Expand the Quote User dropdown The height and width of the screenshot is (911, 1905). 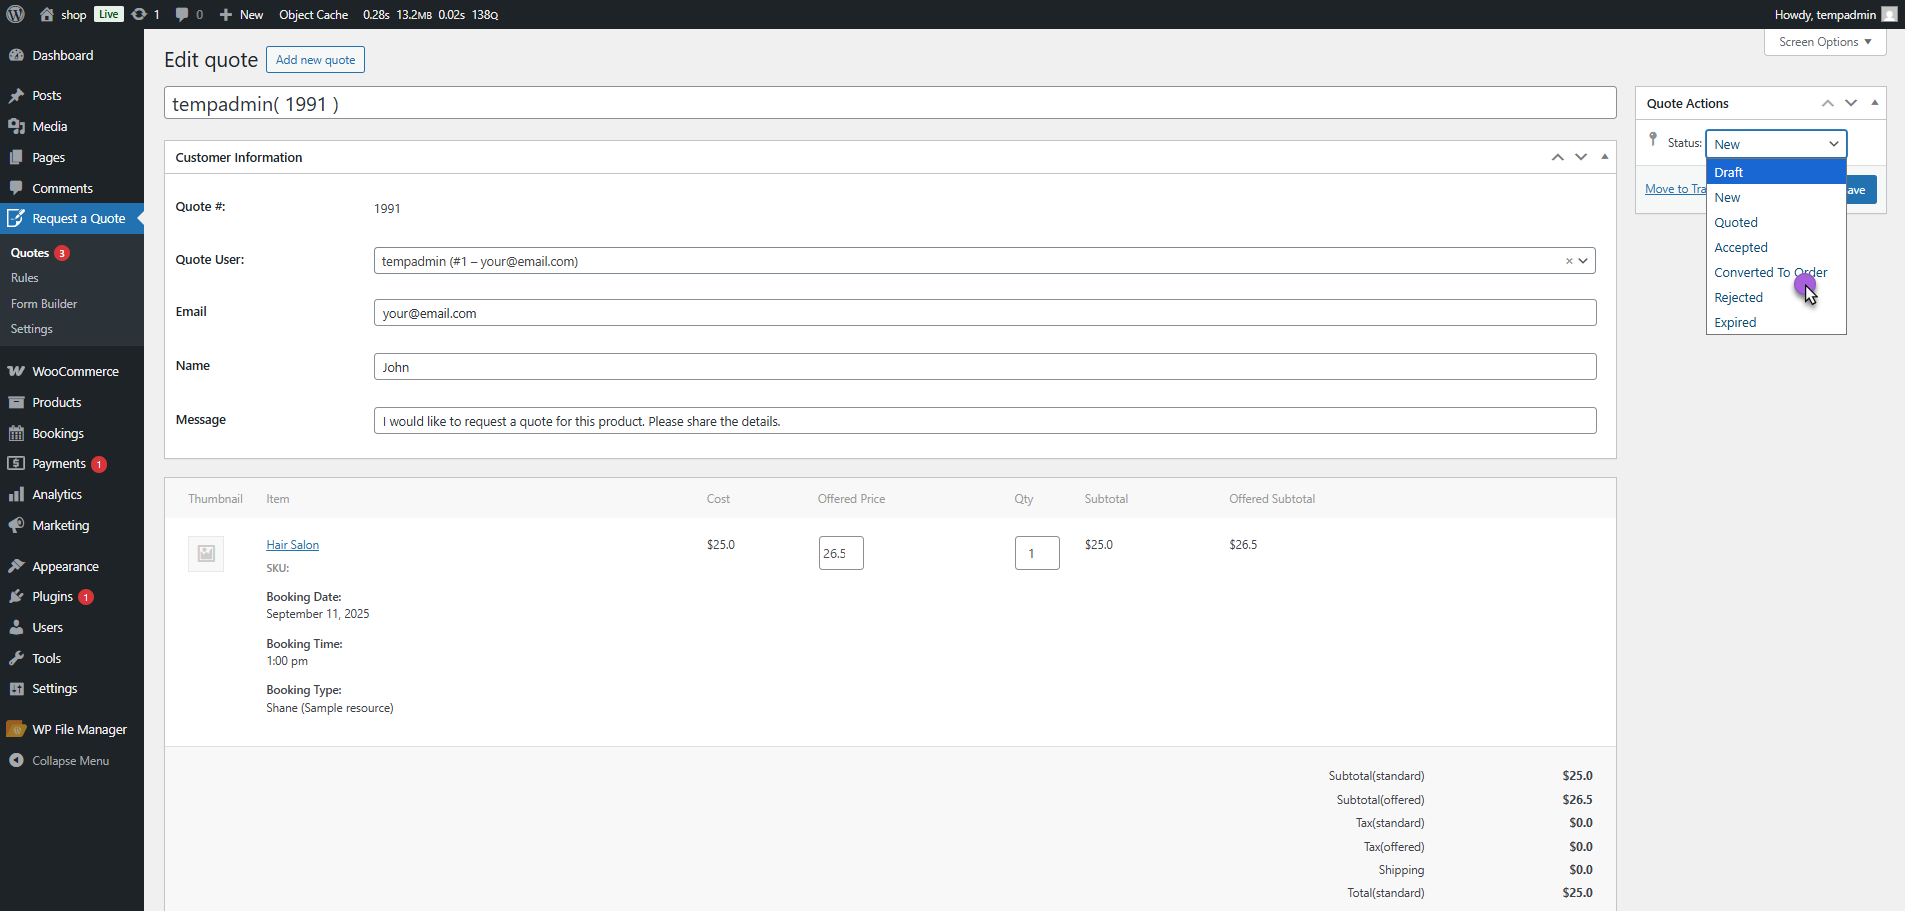1583,261
